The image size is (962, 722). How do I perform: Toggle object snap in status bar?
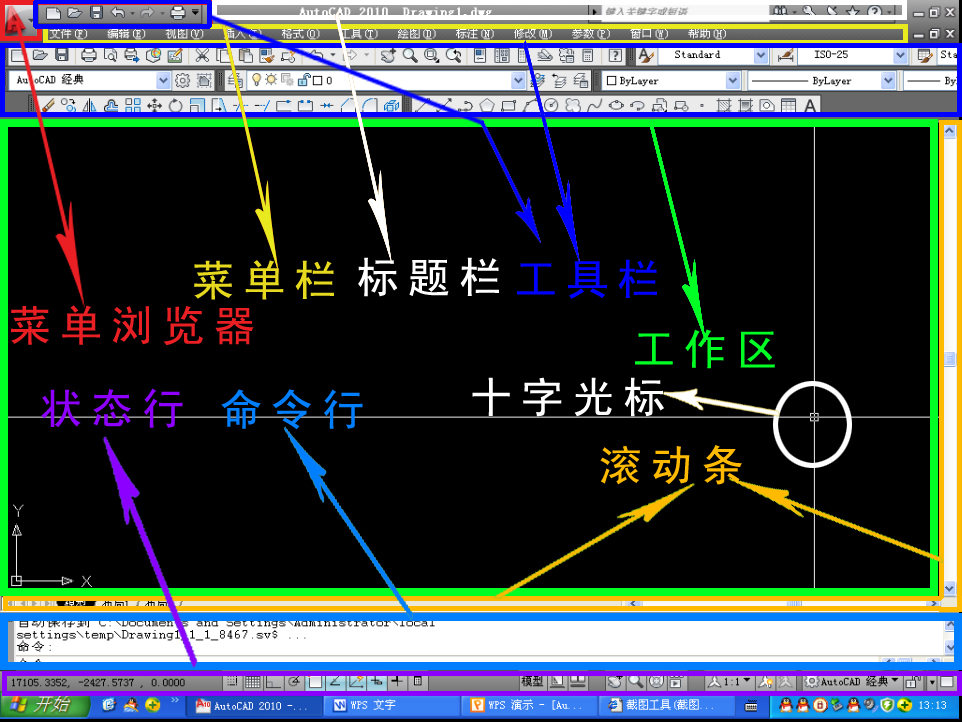[x=315, y=682]
